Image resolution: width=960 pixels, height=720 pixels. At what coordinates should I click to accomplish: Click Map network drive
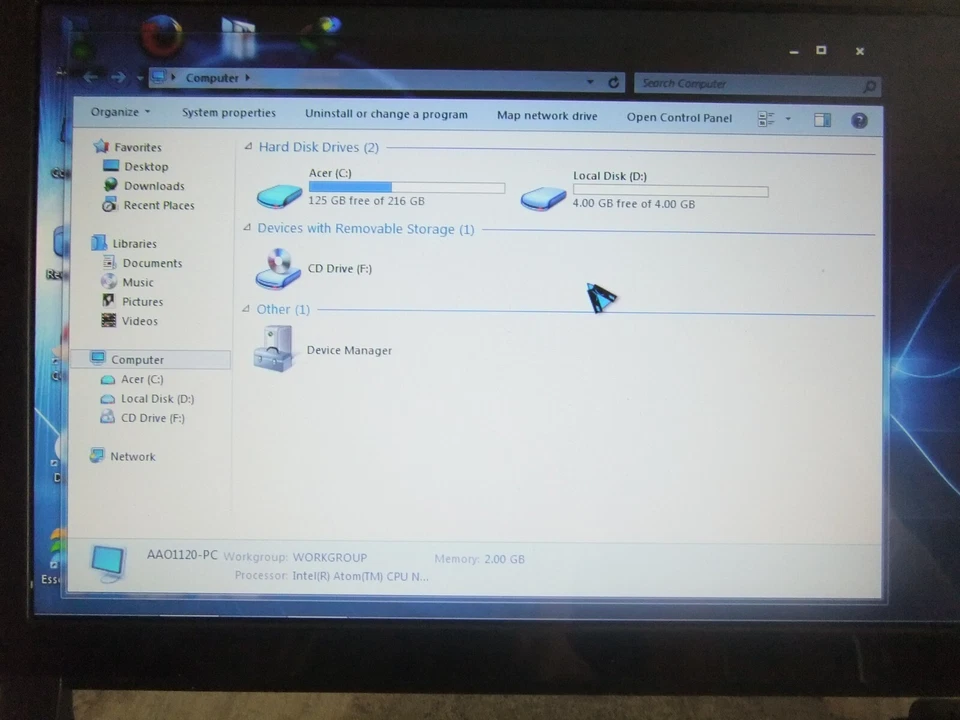pyautogui.click(x=547, y=115)
